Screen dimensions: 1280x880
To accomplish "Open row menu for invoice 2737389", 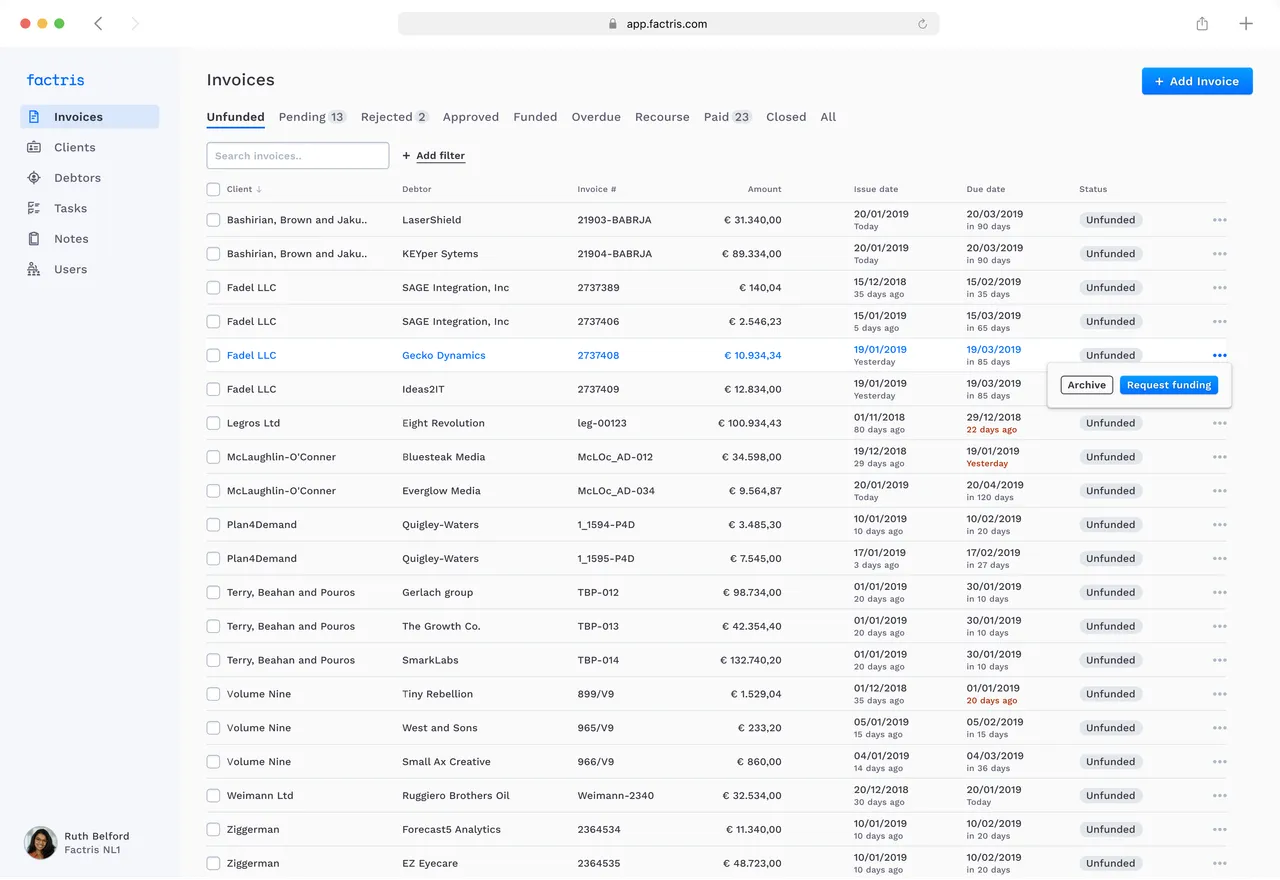I will [1219, 288].
